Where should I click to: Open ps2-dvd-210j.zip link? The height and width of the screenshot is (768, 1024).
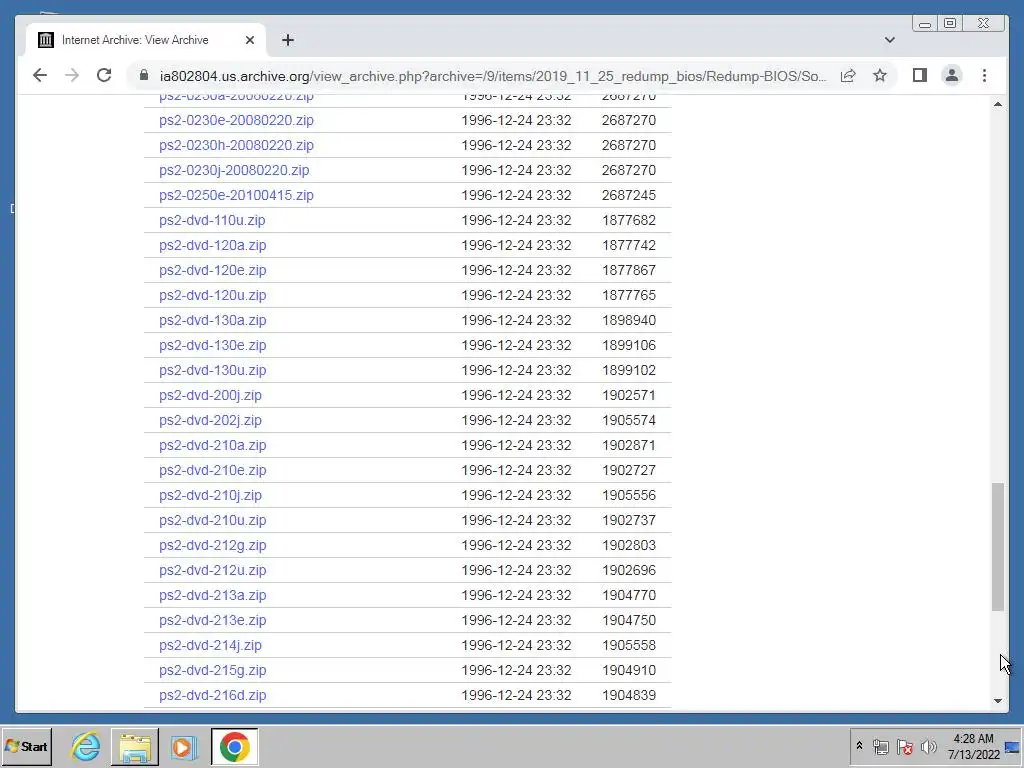click(x=210, y=495)
